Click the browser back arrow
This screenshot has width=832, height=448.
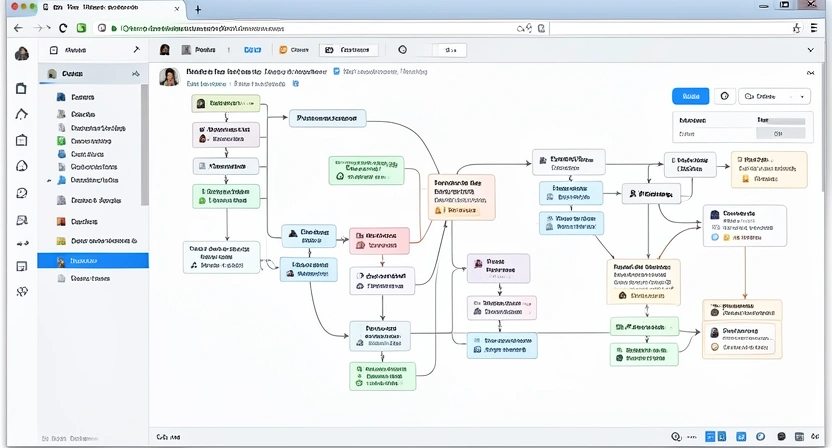click(17, 28)
